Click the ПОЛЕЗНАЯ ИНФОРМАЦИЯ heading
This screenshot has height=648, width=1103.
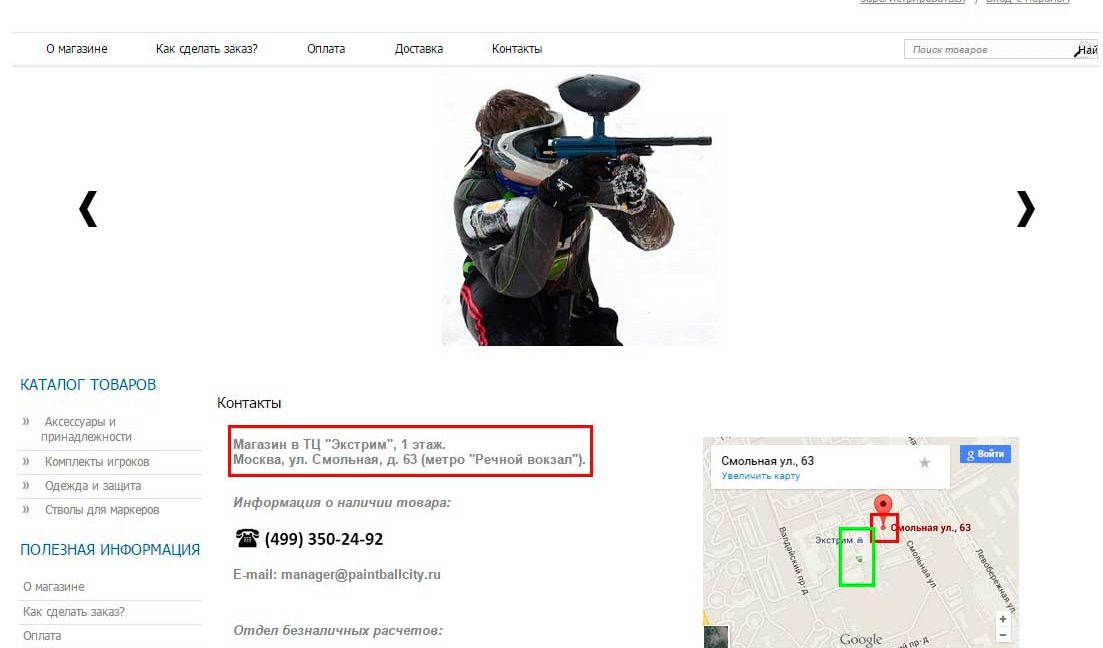tap(110, 549)
